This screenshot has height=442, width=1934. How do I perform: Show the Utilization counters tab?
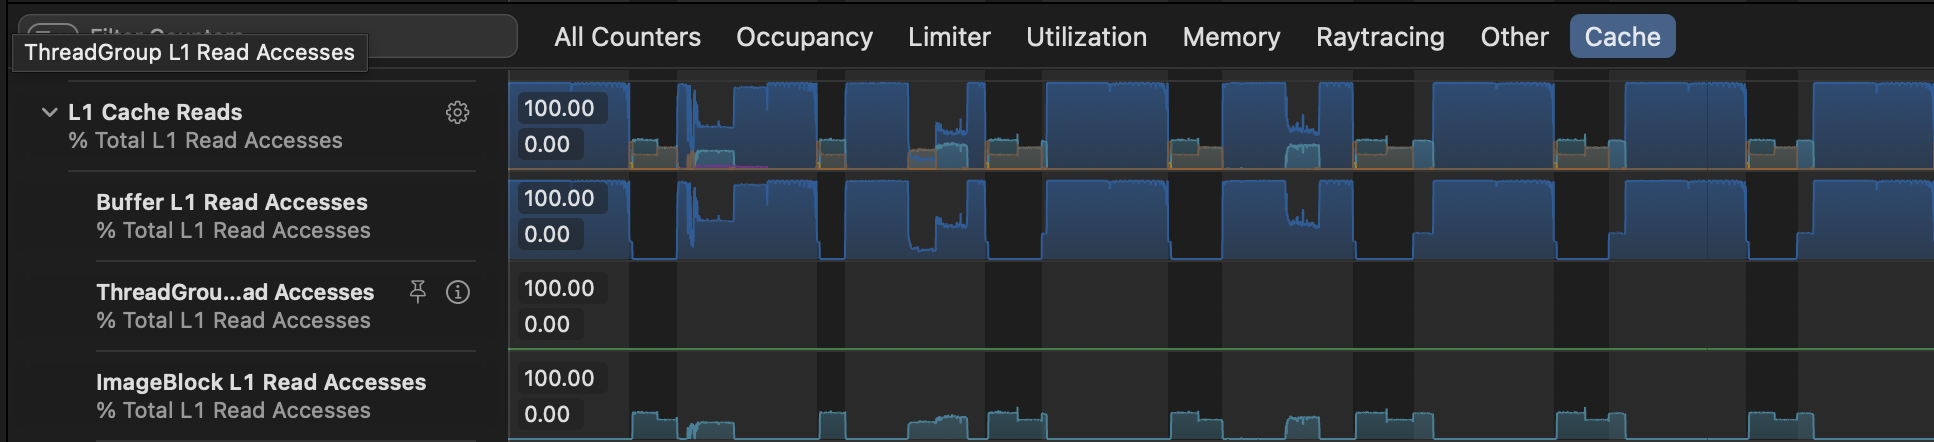(x=1086, y=37)
